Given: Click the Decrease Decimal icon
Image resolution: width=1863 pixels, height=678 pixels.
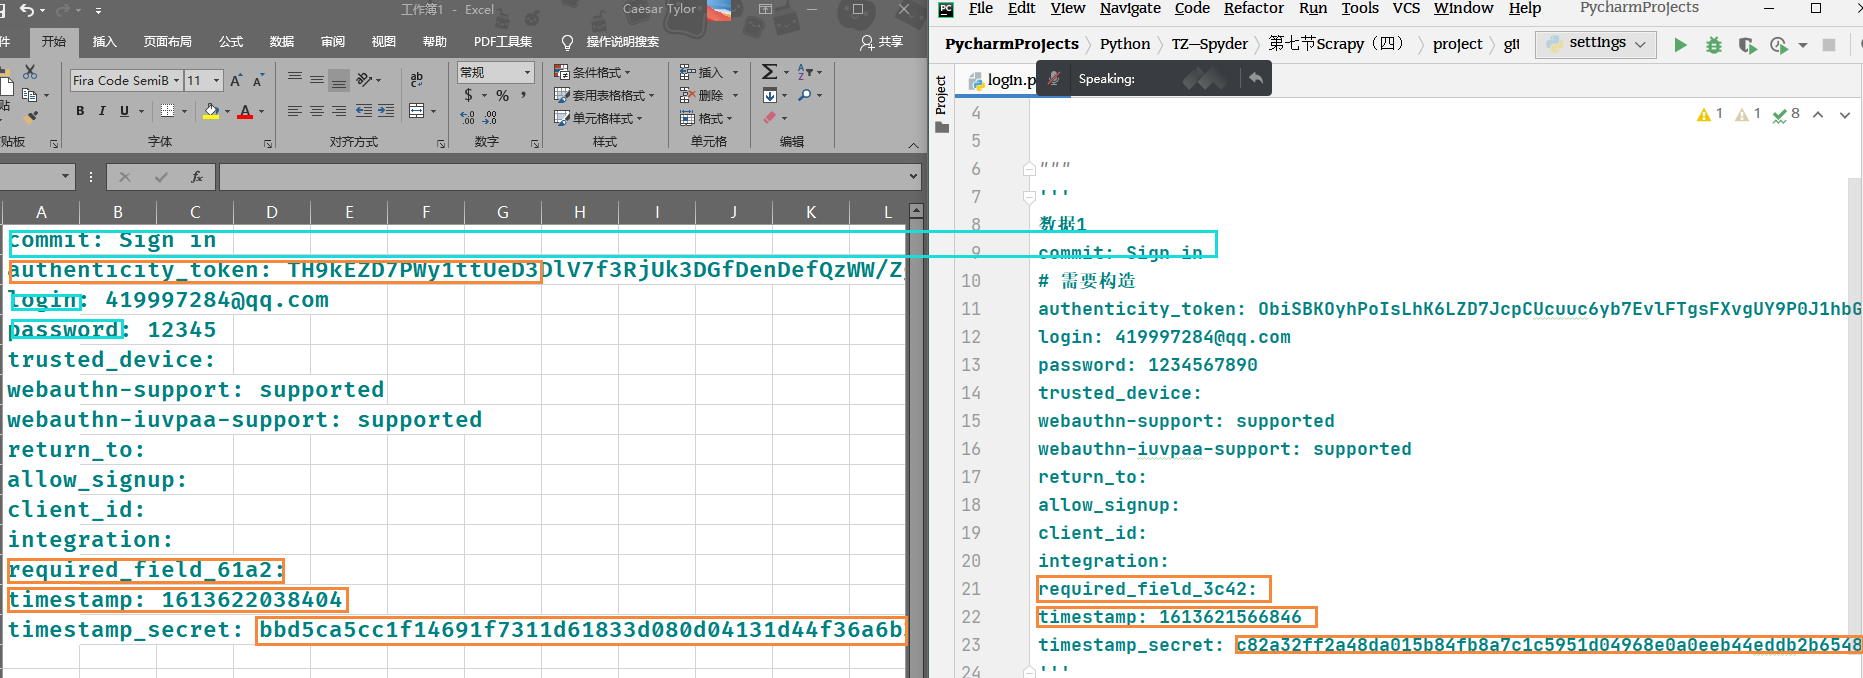Looking at the screenshot, I should point(490,118).
